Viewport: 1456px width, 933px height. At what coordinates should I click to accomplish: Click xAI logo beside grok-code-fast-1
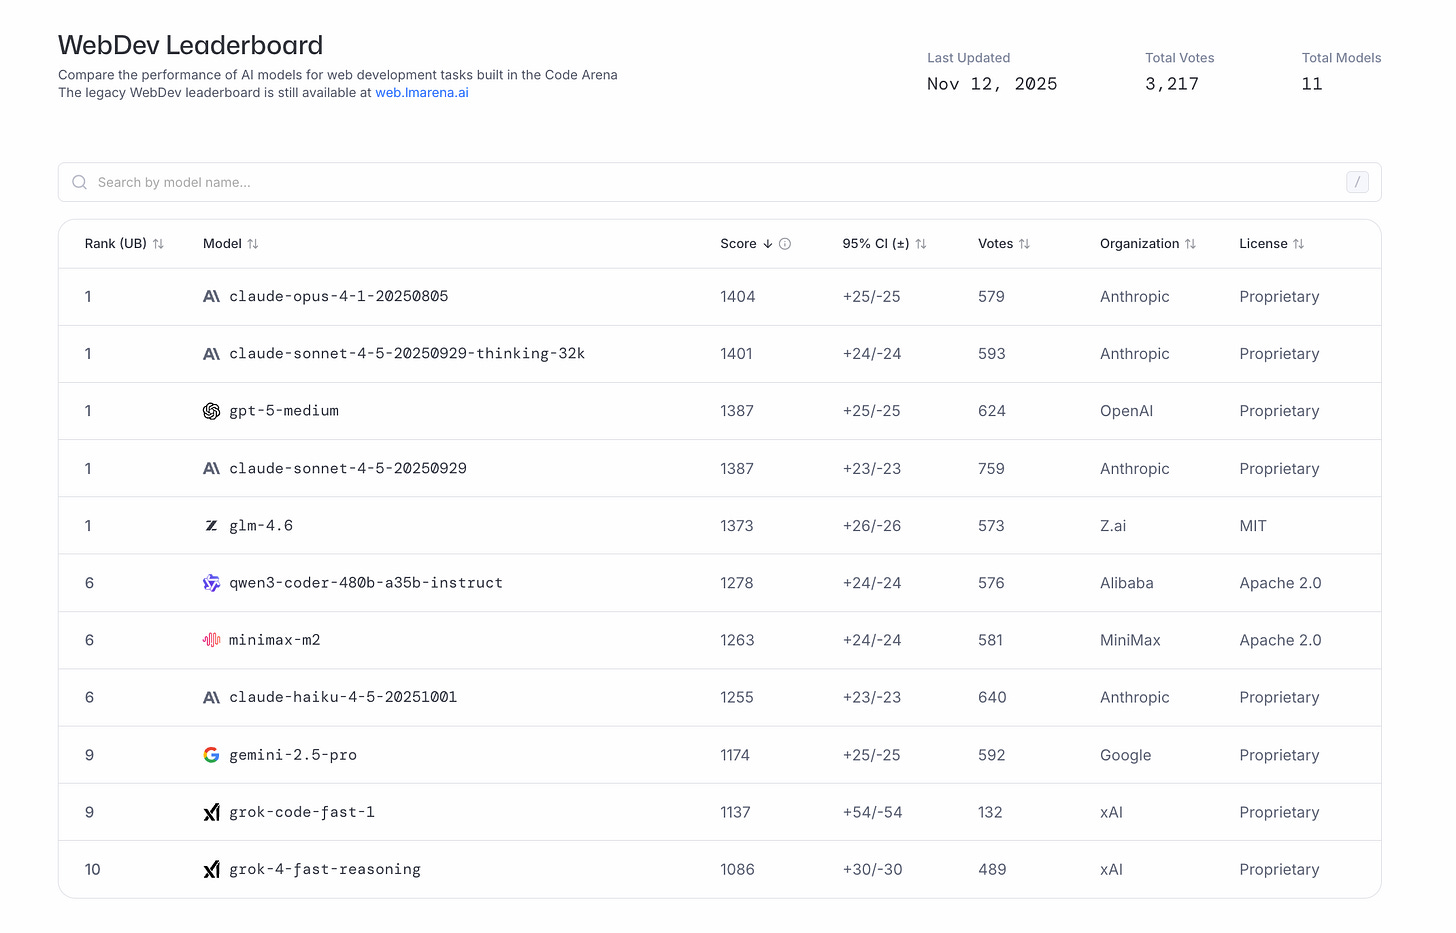click(211, 812)
